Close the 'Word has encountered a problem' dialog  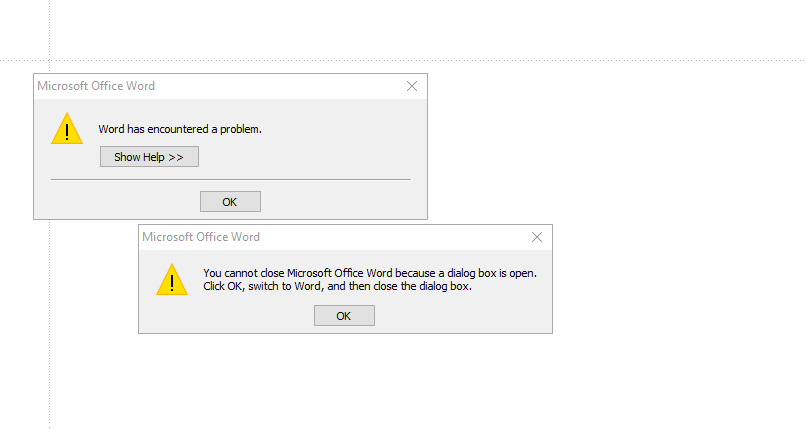coord(412,86)
